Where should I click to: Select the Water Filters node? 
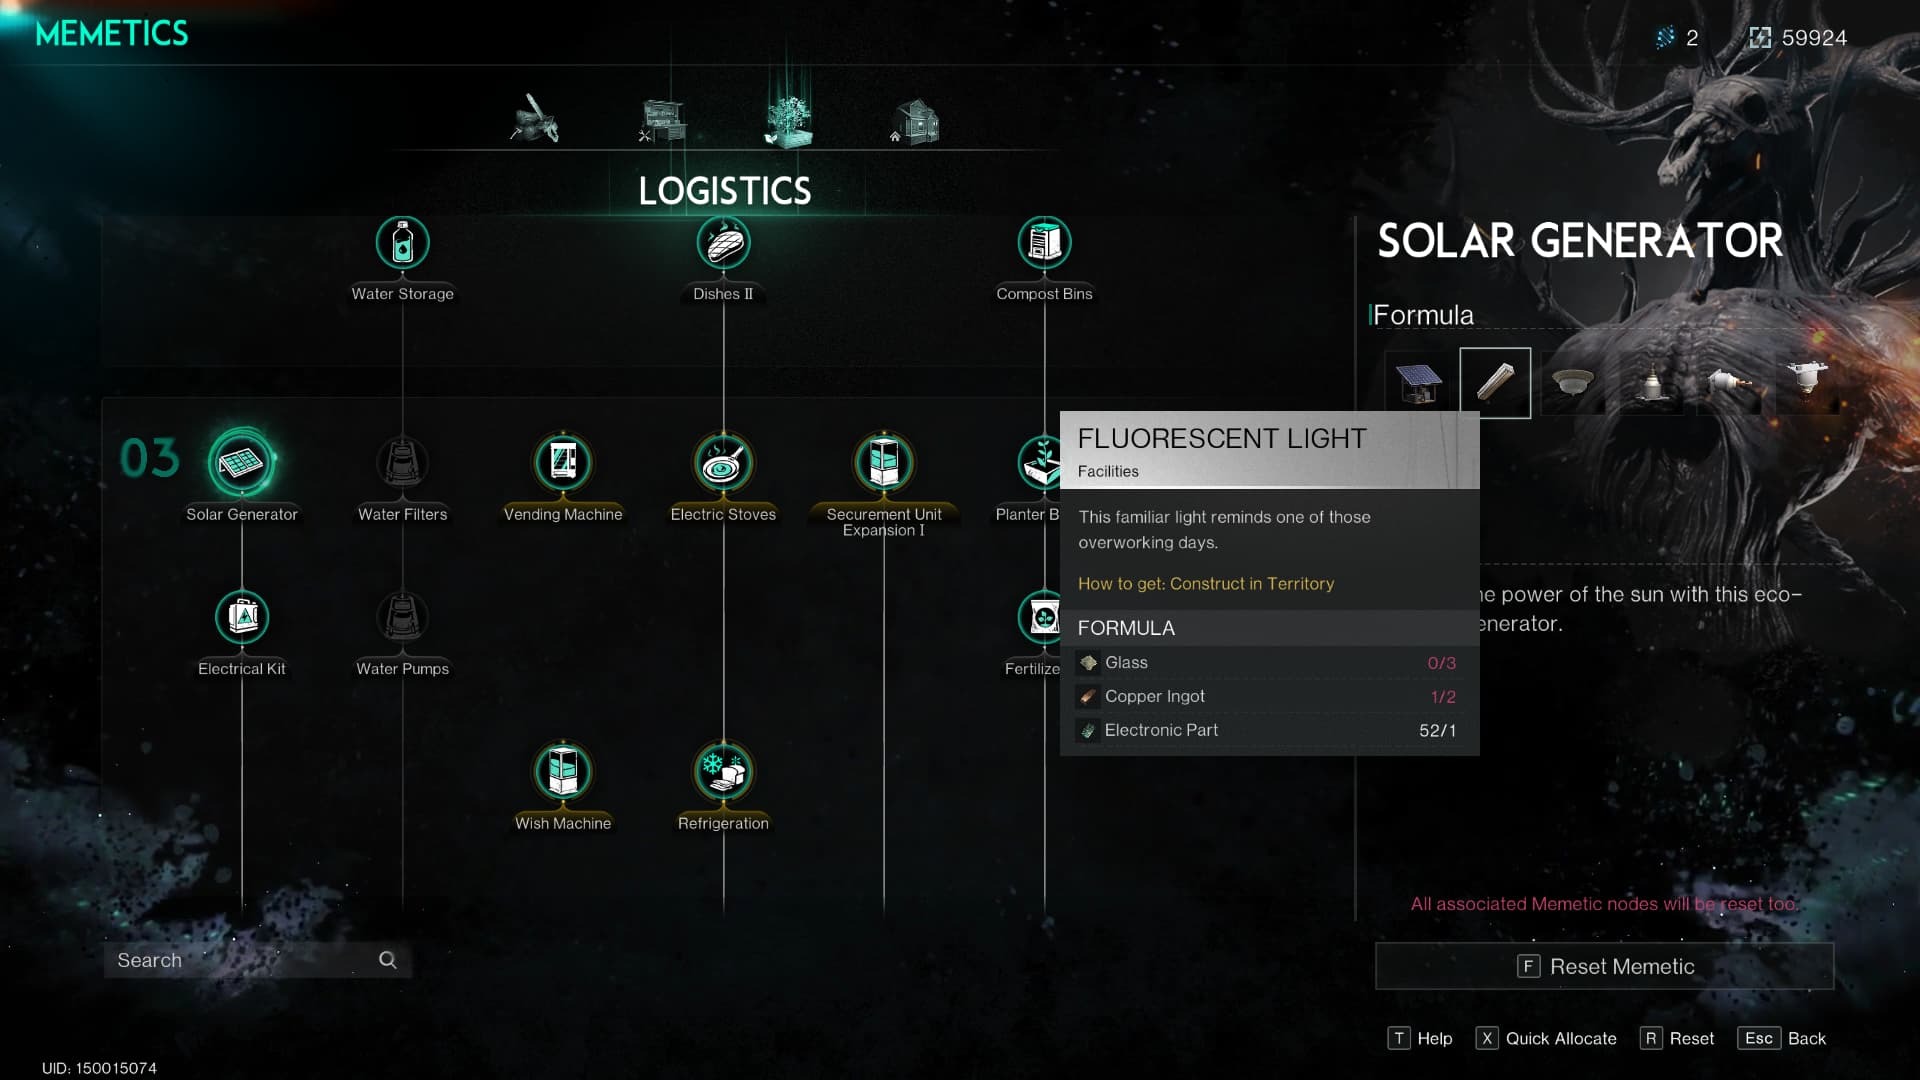[402, 460]
